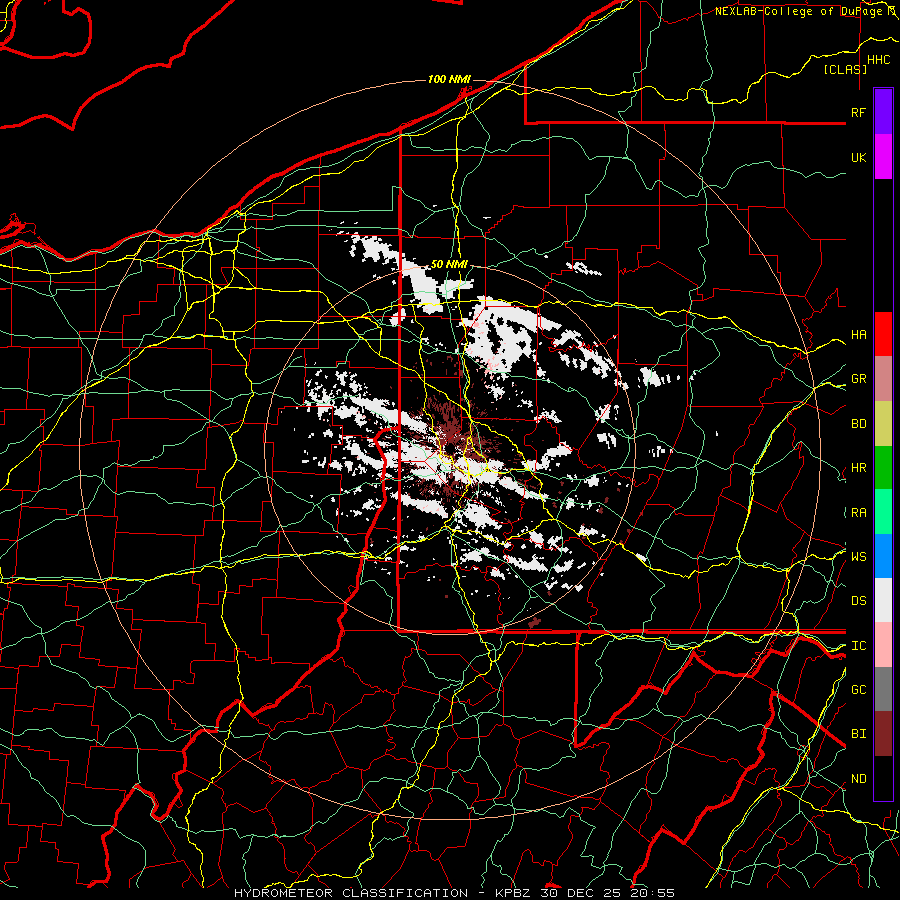
Task: Click the [CLAS] units label
Action: point(845,69)
